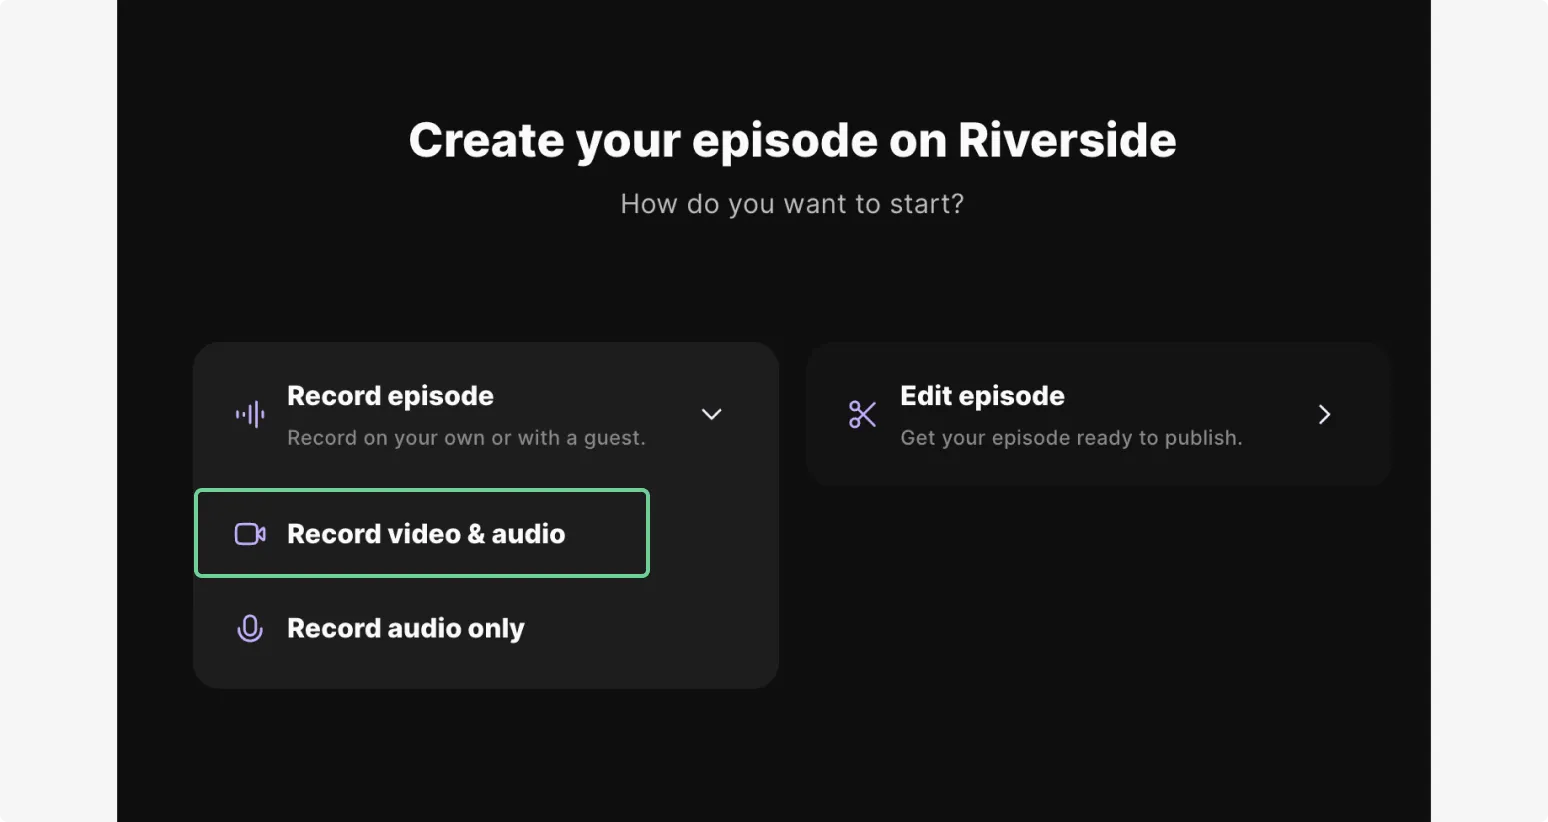
Task: Click 'Record on your own or with a guest.' text
Action: 466,438
